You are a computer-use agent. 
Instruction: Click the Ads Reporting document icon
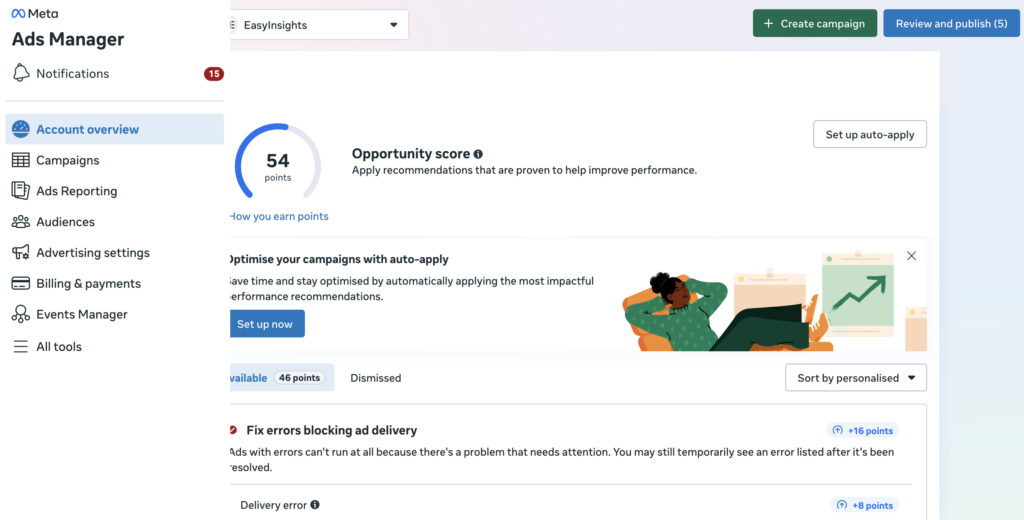(x=21, y=191)
